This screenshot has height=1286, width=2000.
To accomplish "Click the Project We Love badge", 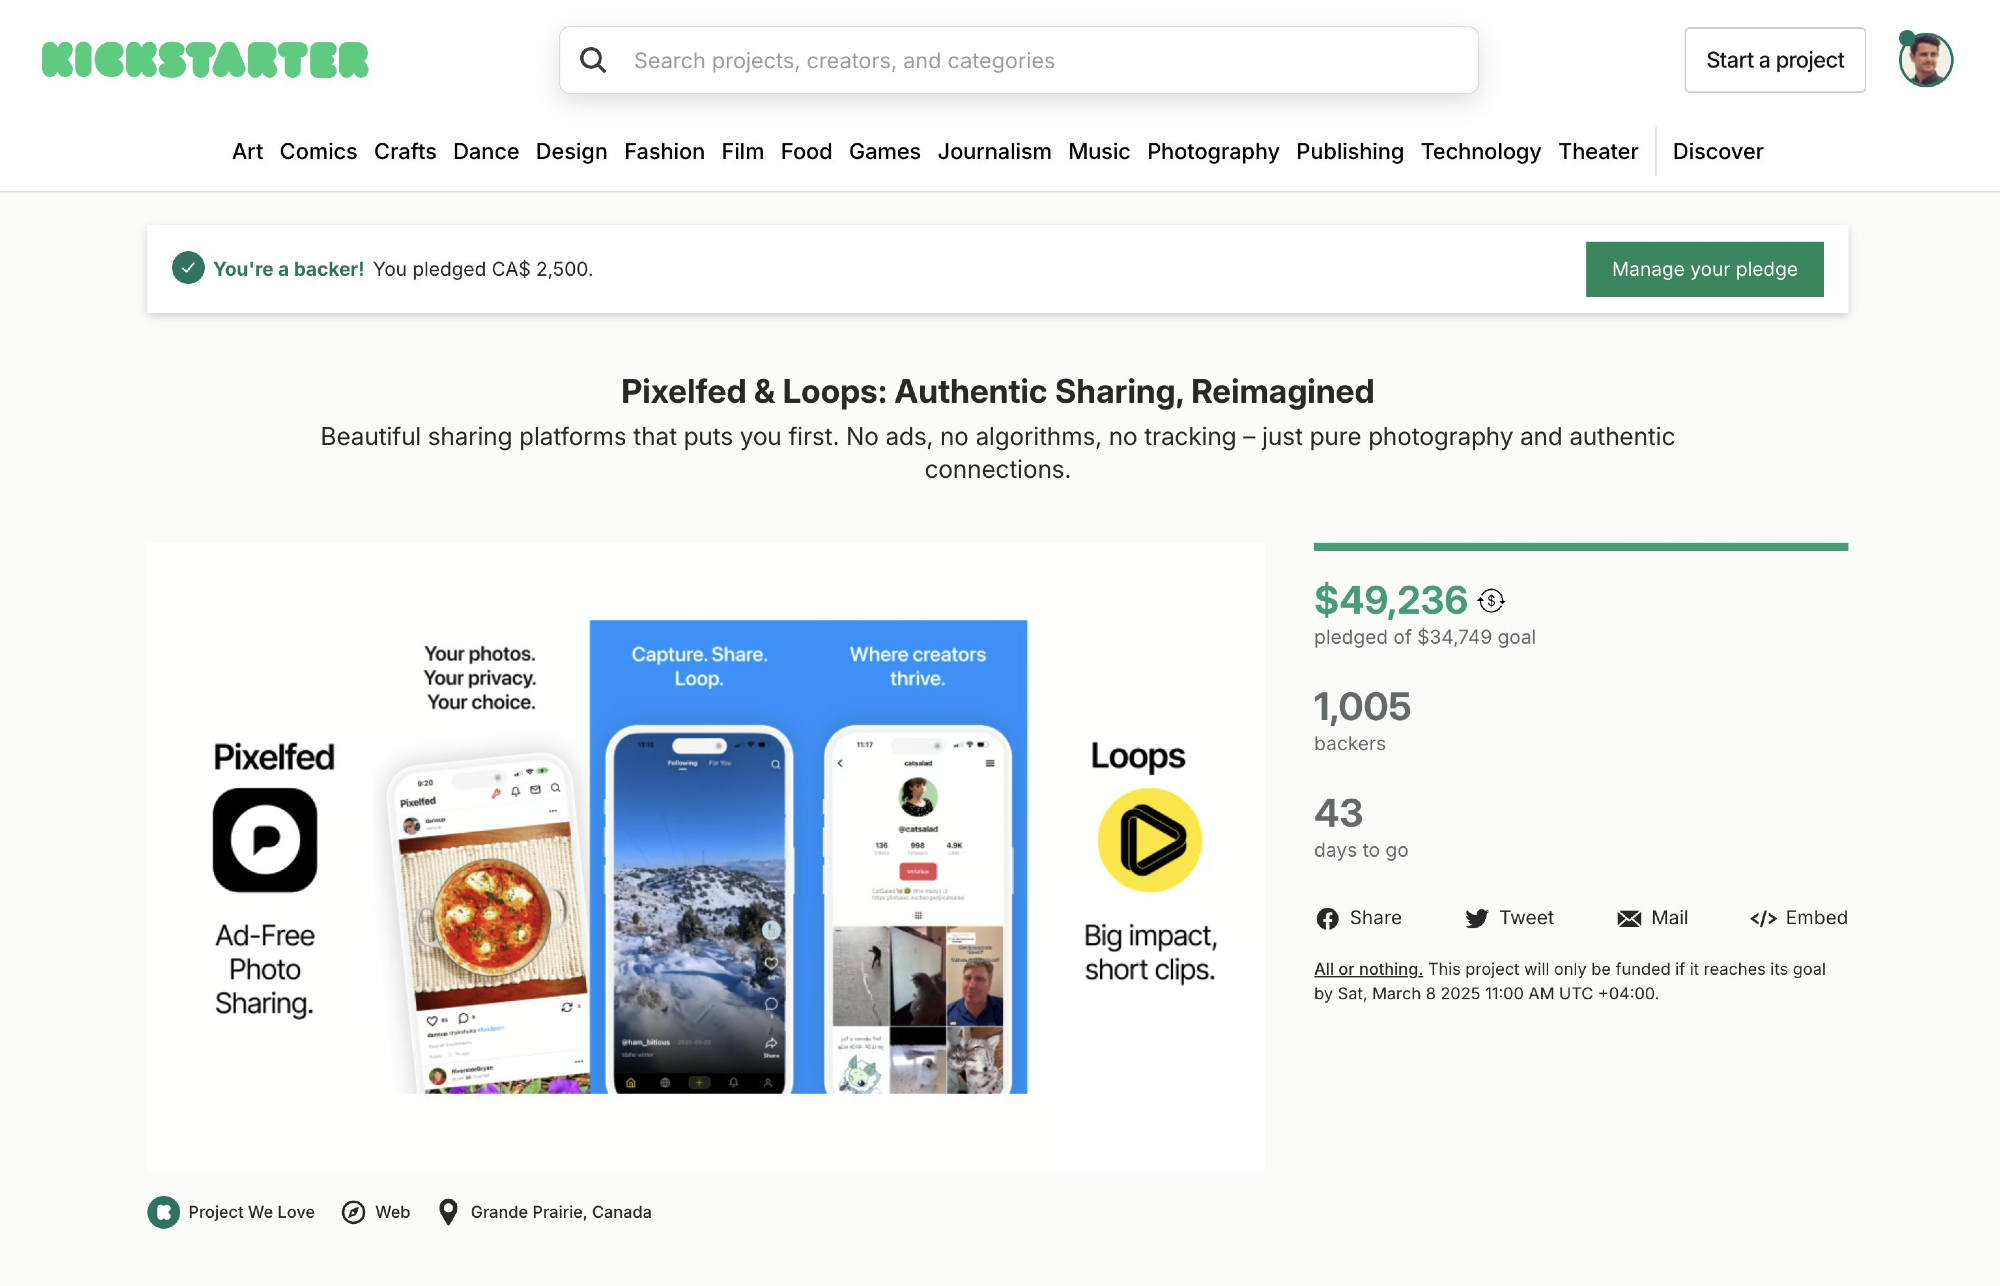I will pos(164,1212).
